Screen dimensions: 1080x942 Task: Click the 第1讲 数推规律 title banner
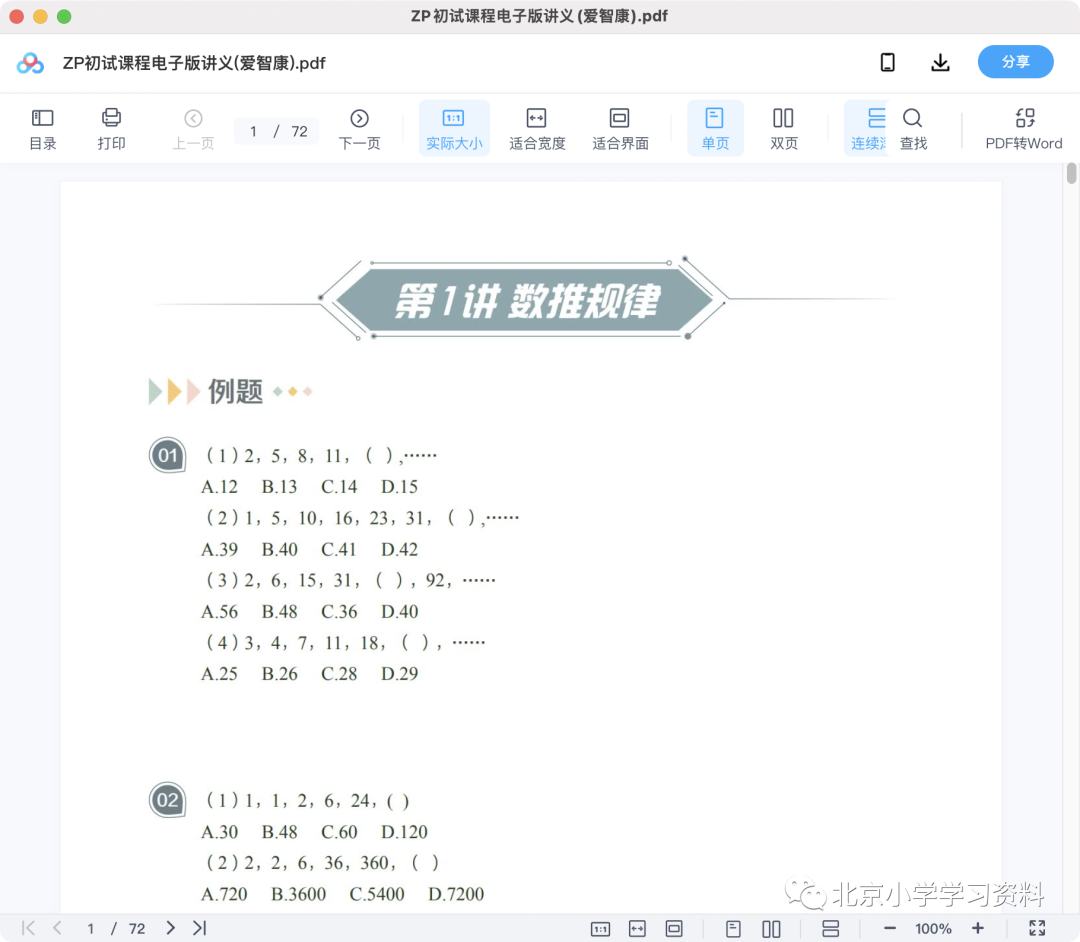(525, 300)
